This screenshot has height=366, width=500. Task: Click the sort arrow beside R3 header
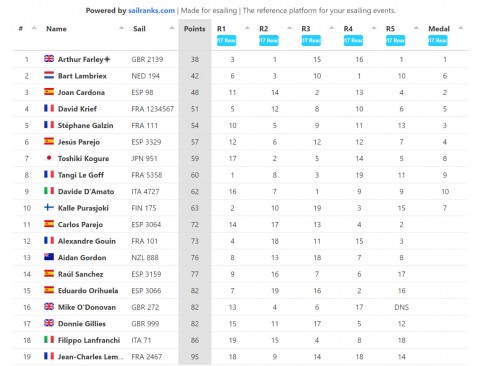(332, 28)
